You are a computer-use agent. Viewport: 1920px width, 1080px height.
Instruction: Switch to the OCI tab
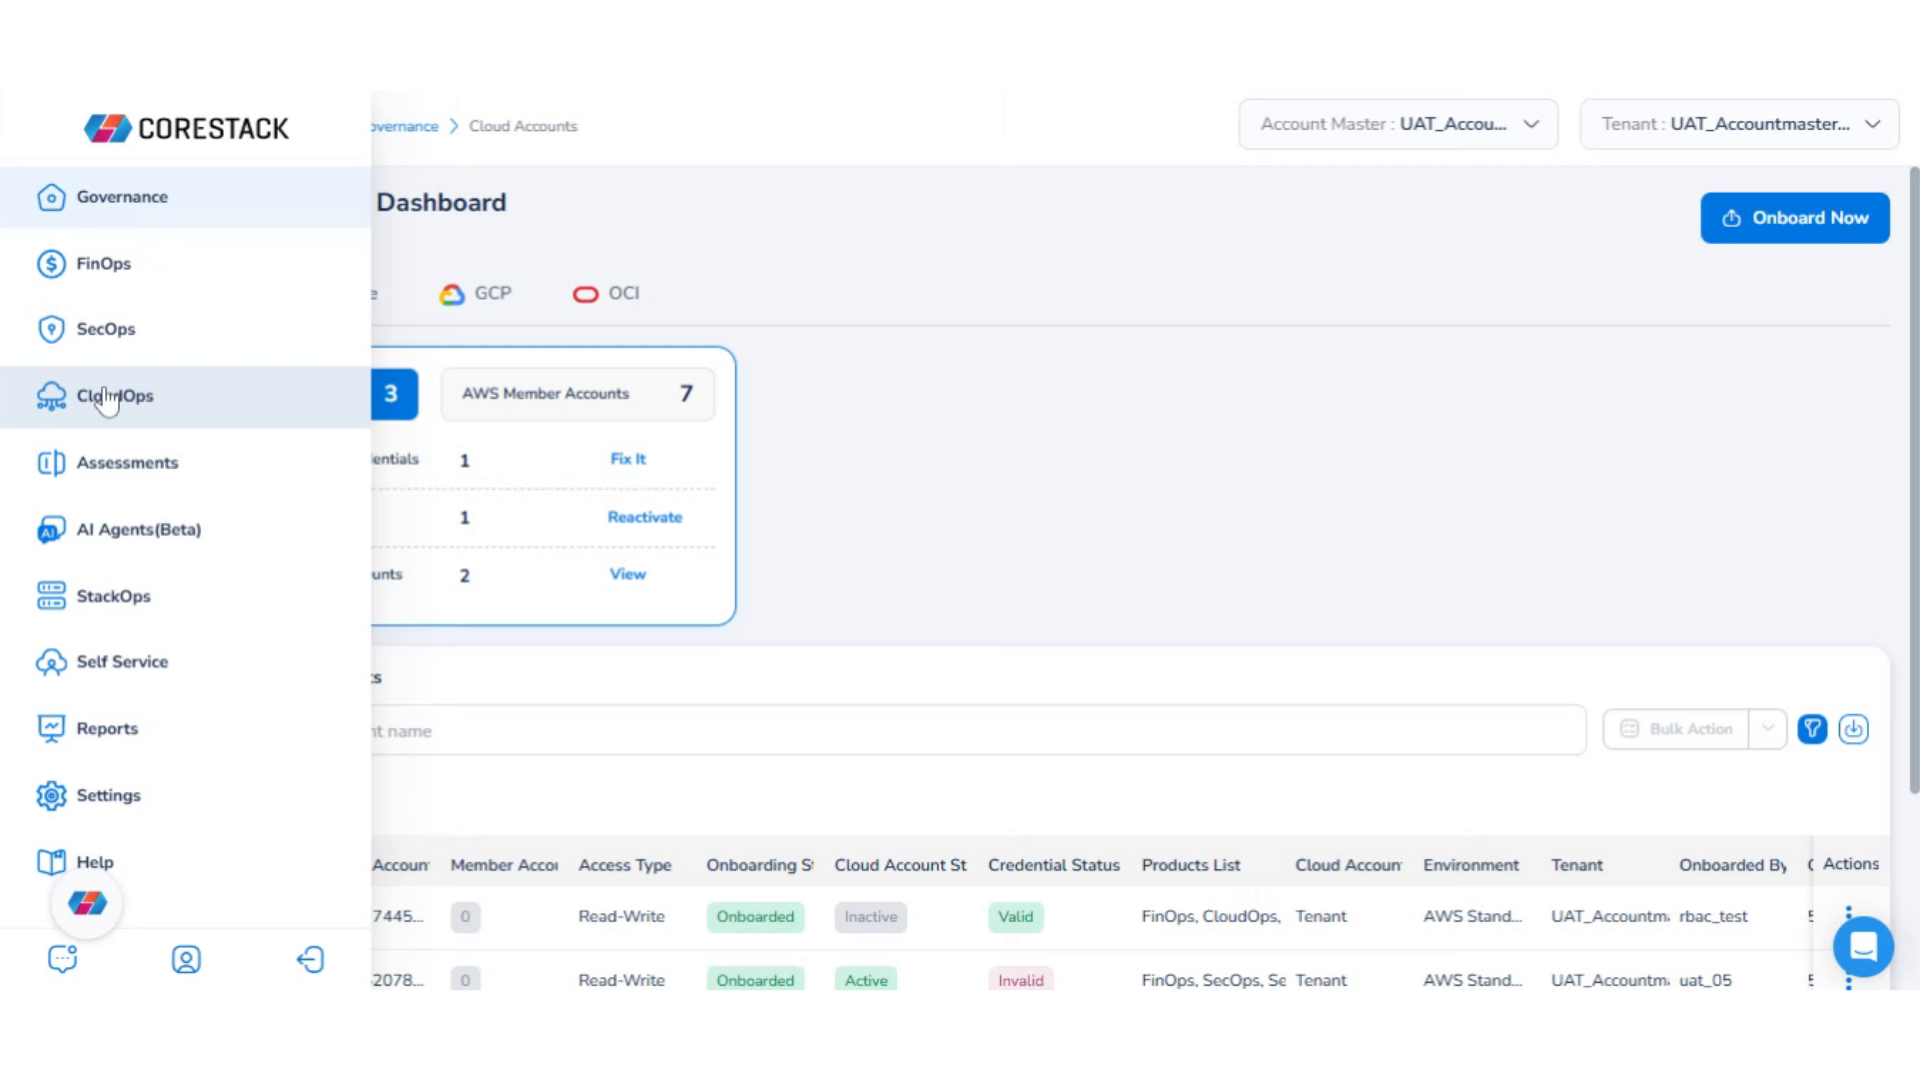point(606,294)
